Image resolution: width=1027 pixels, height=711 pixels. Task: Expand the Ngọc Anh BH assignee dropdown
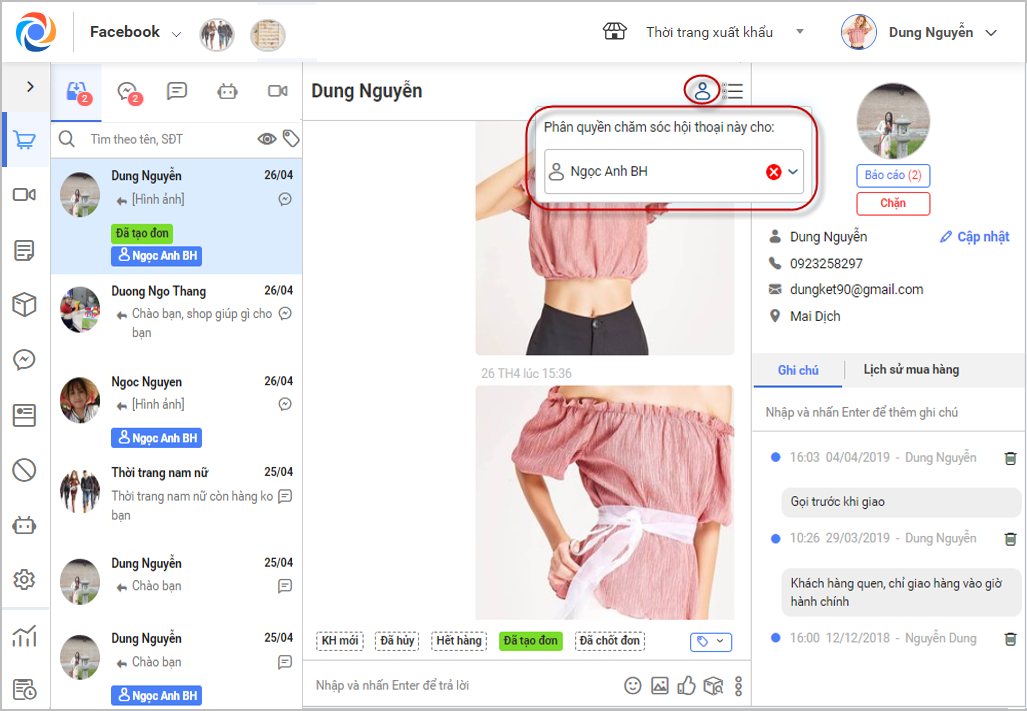(793, 172)
